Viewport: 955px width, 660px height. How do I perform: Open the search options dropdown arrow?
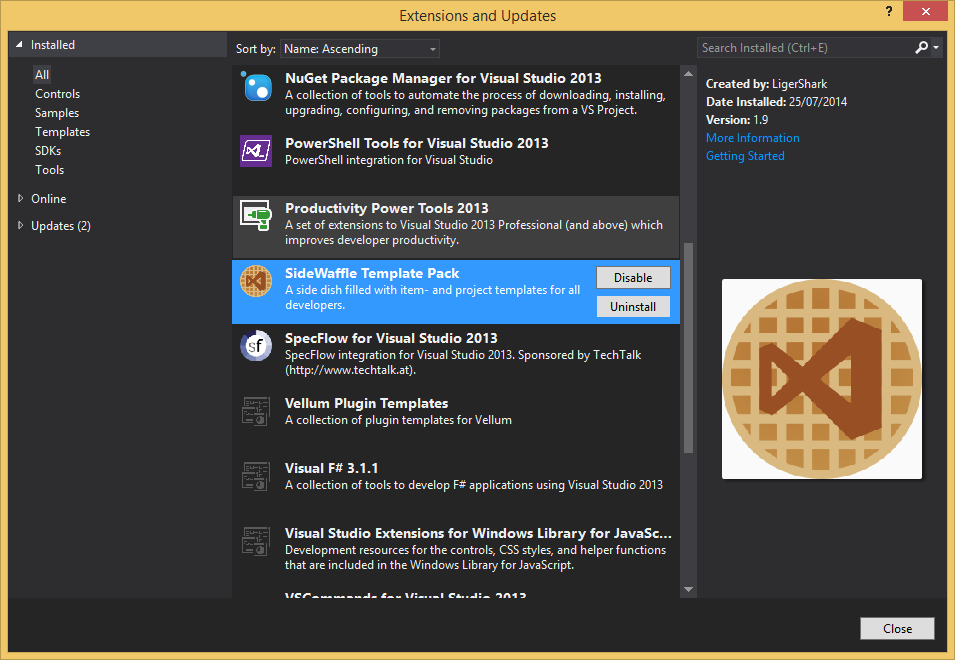pyautogui.click(x=936, y=47)
